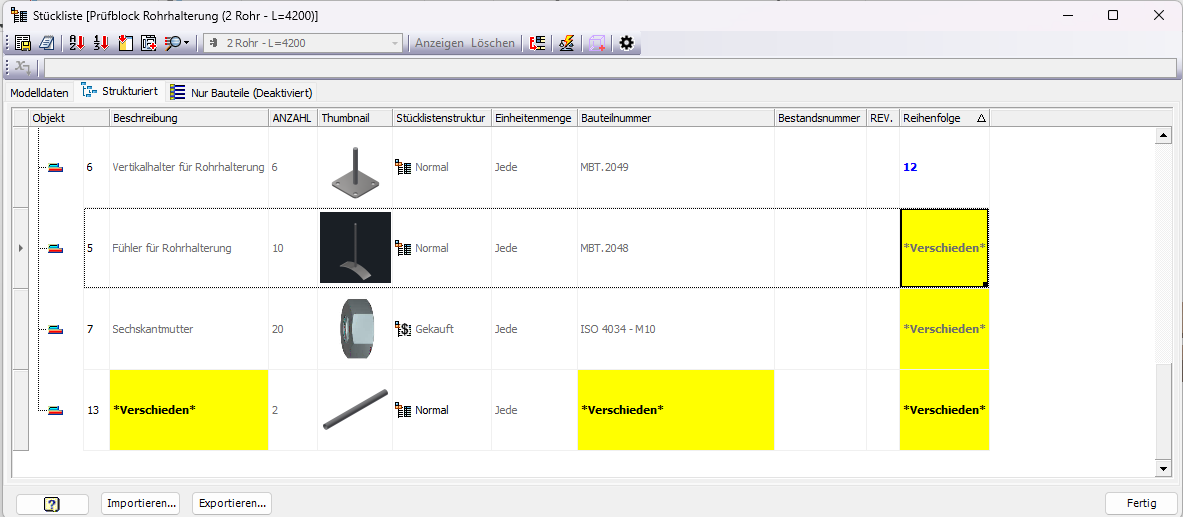This screenshot has height=517, width=1183.
Task: Open the magnifier view options dropdown
Action: pyautogui.click(x=178, y=43)
